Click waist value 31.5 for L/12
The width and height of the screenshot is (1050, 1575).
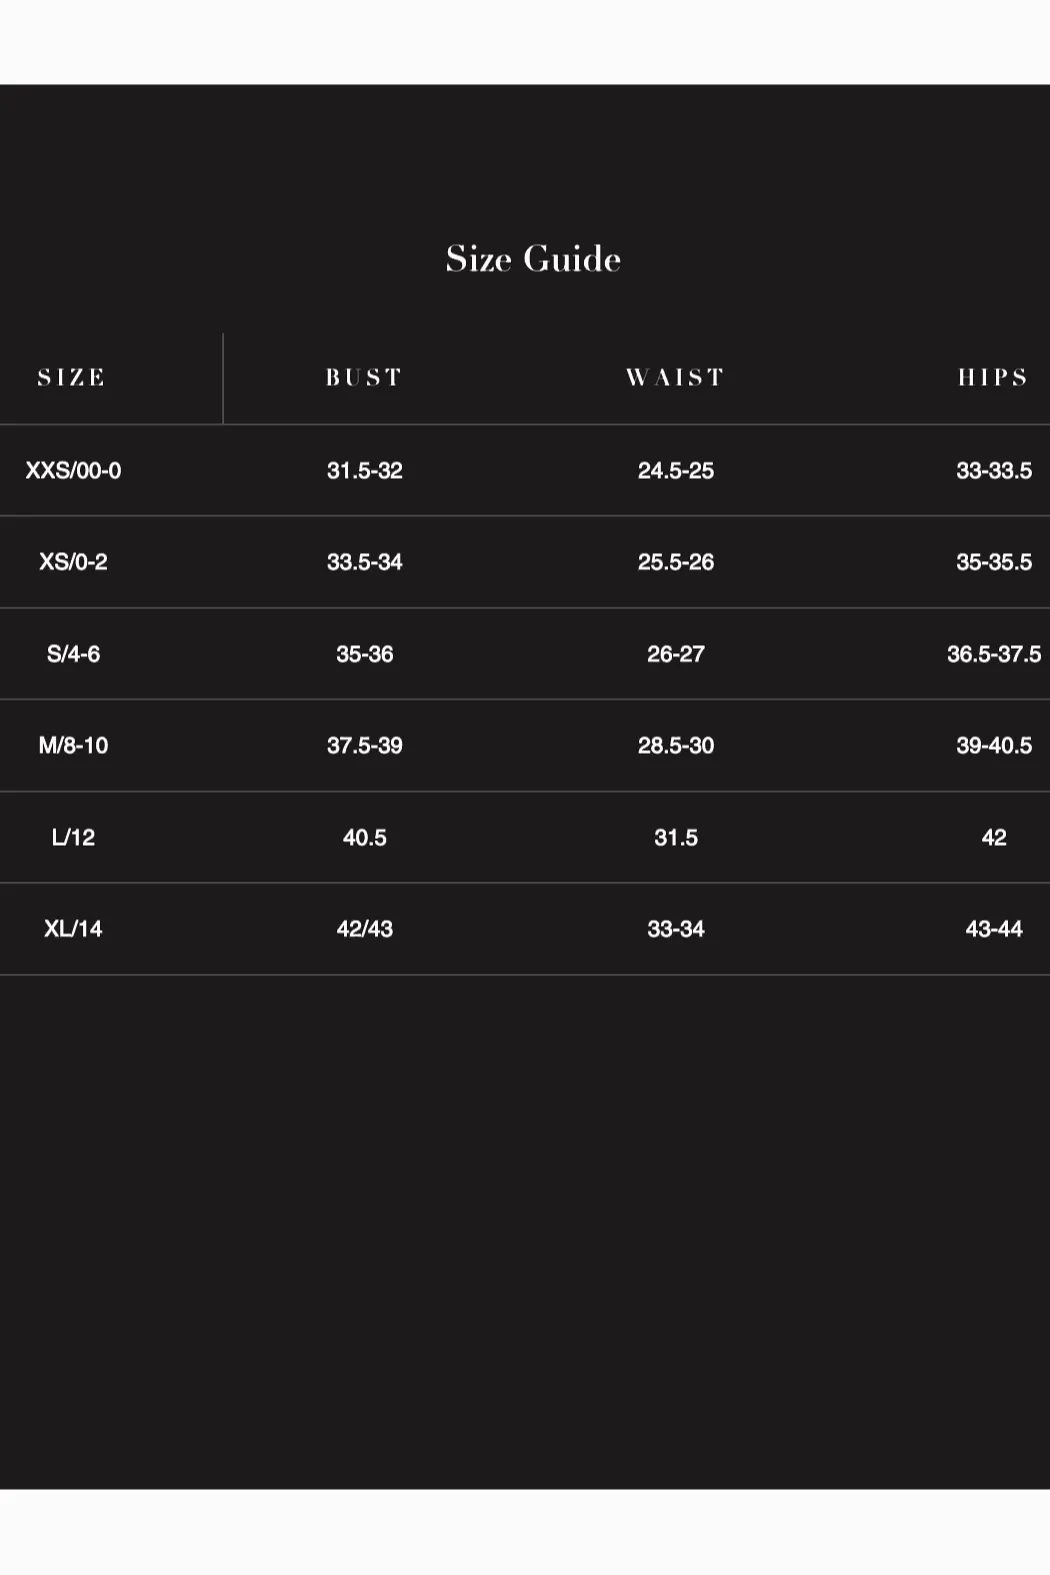click(676, 838)
